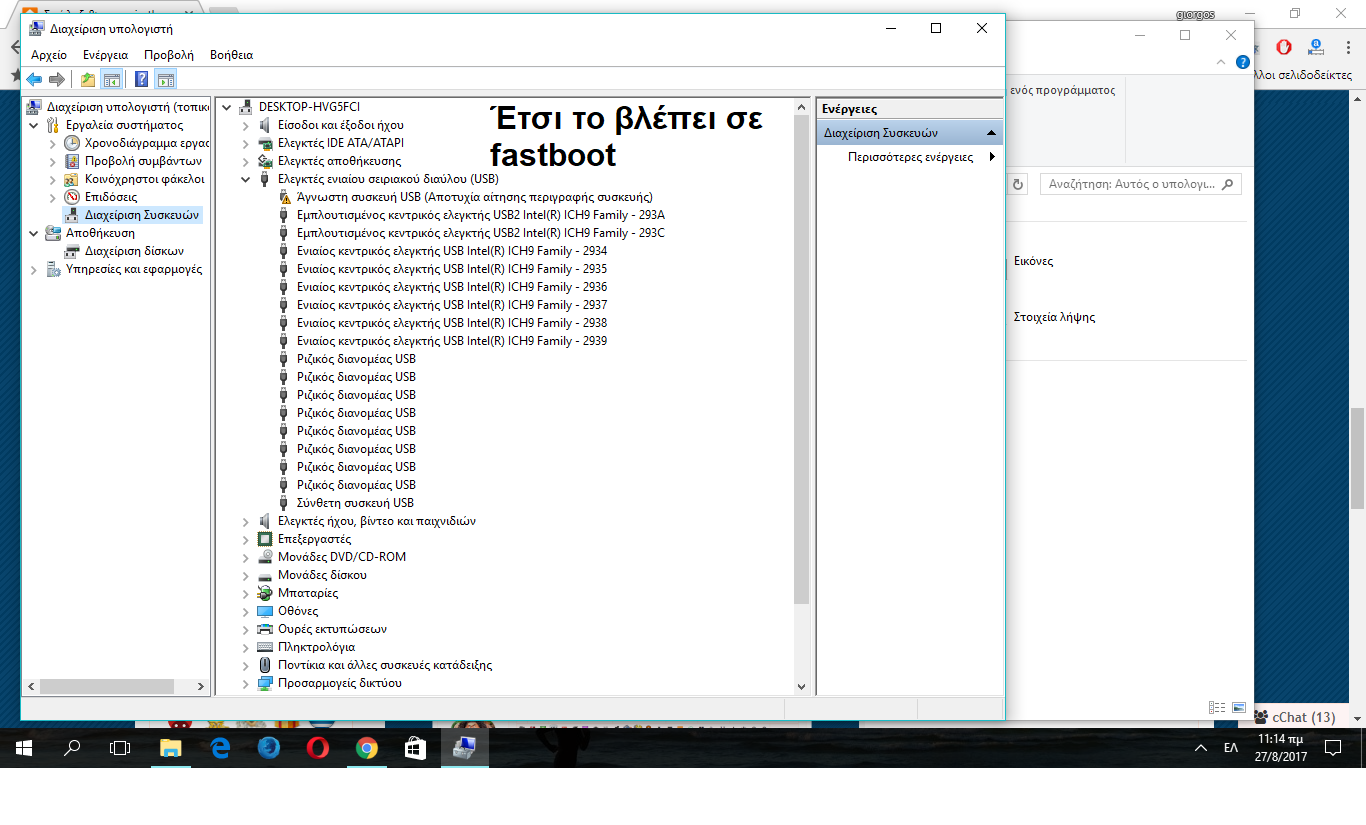This screenshot has height=825, width=1366.
Task: Expand the Οθόνες device category
Action: tap(246, 611)
